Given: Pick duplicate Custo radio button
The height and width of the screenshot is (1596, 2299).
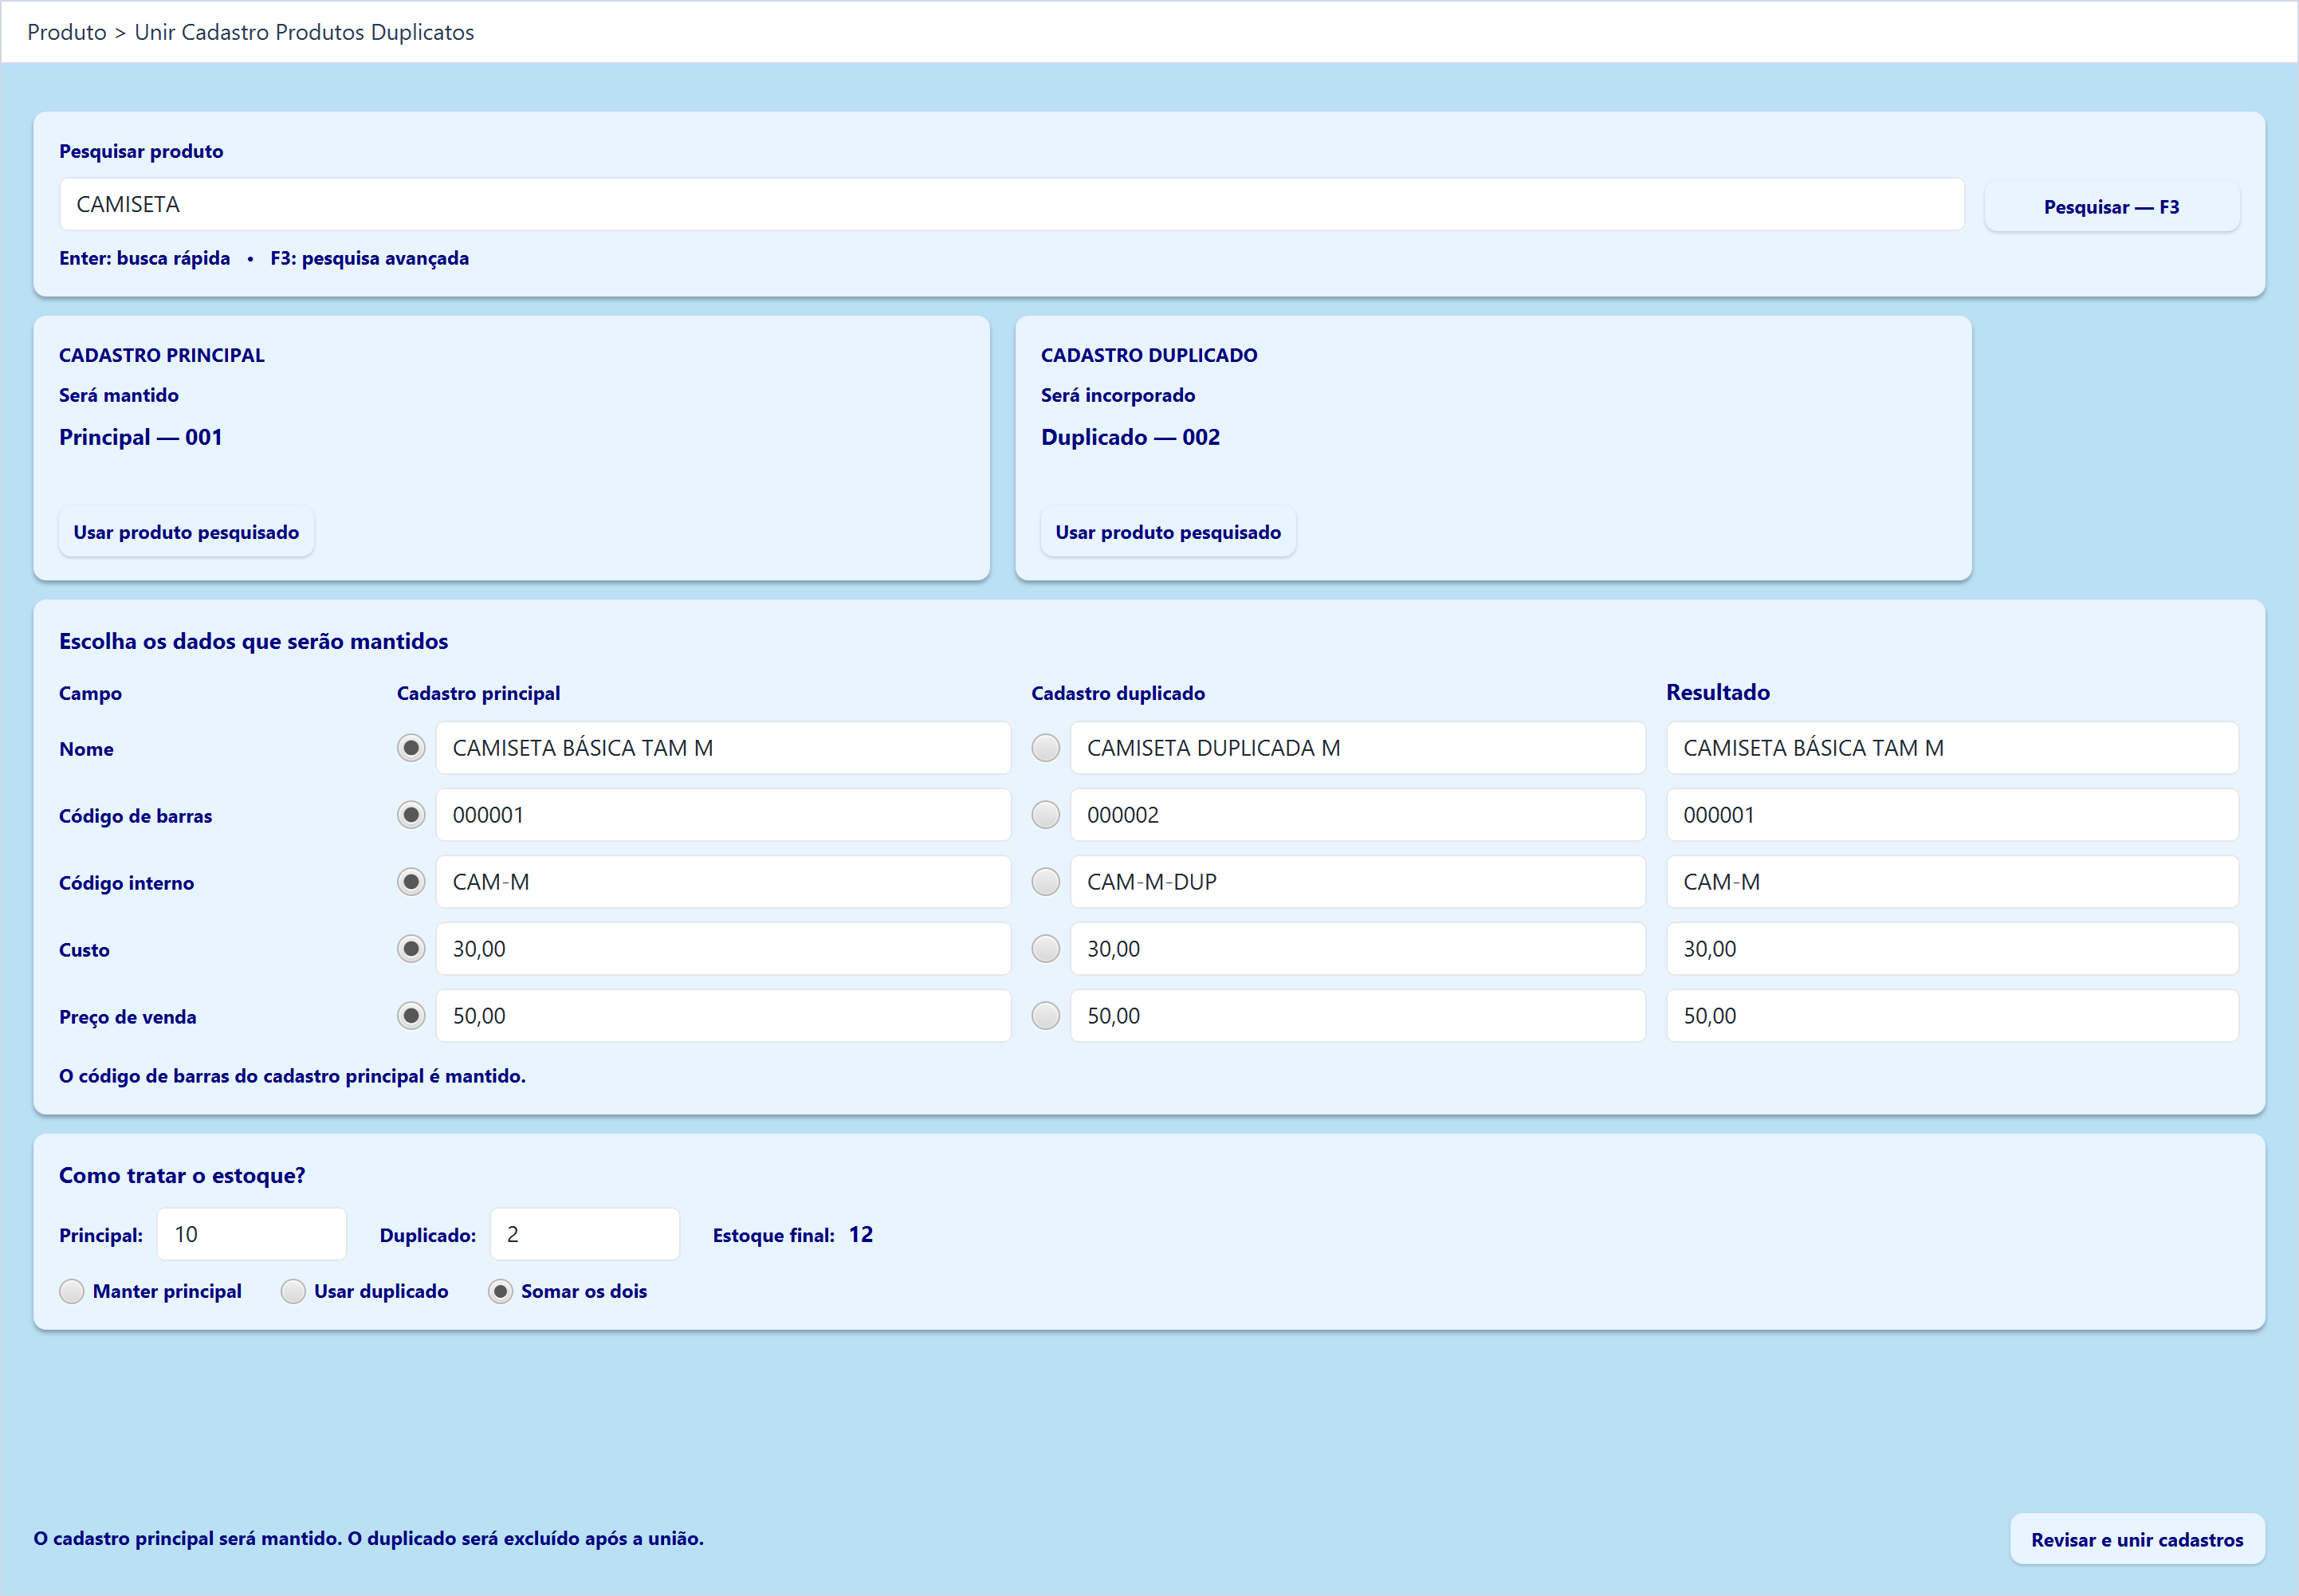Looking at the screenshot, I should coord(1045,949).
